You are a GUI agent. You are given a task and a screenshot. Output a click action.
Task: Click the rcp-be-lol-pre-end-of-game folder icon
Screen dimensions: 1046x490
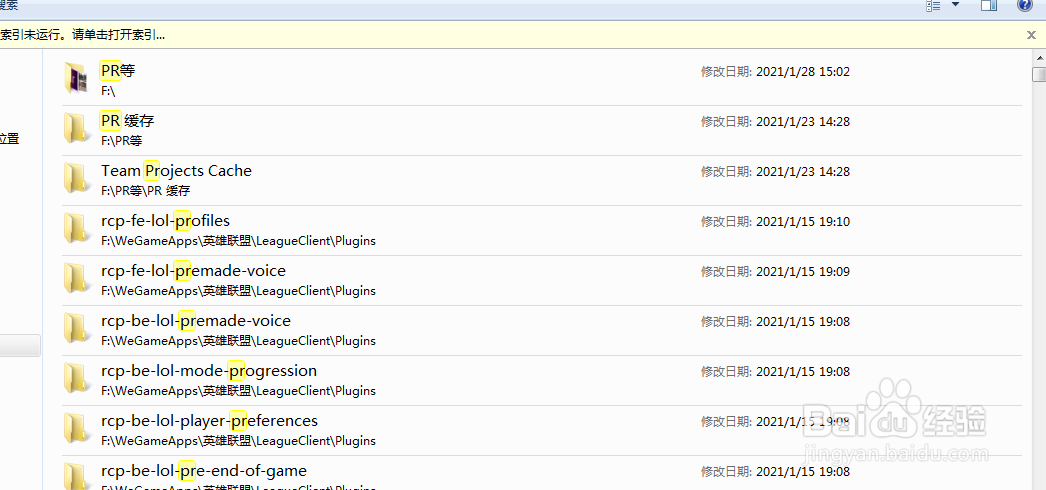point(75,477)
